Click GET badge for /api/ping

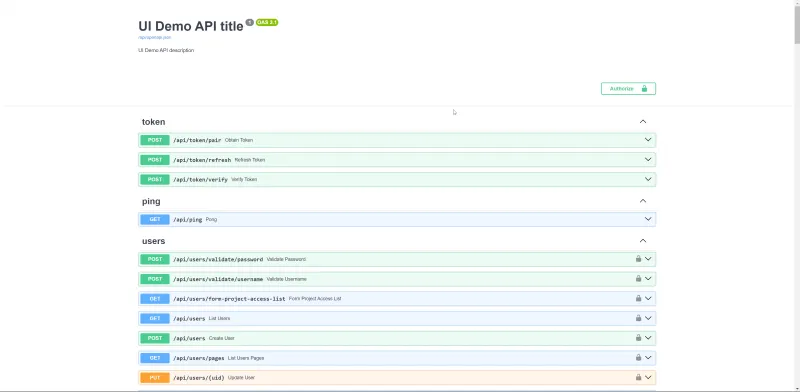pos(155,219)
